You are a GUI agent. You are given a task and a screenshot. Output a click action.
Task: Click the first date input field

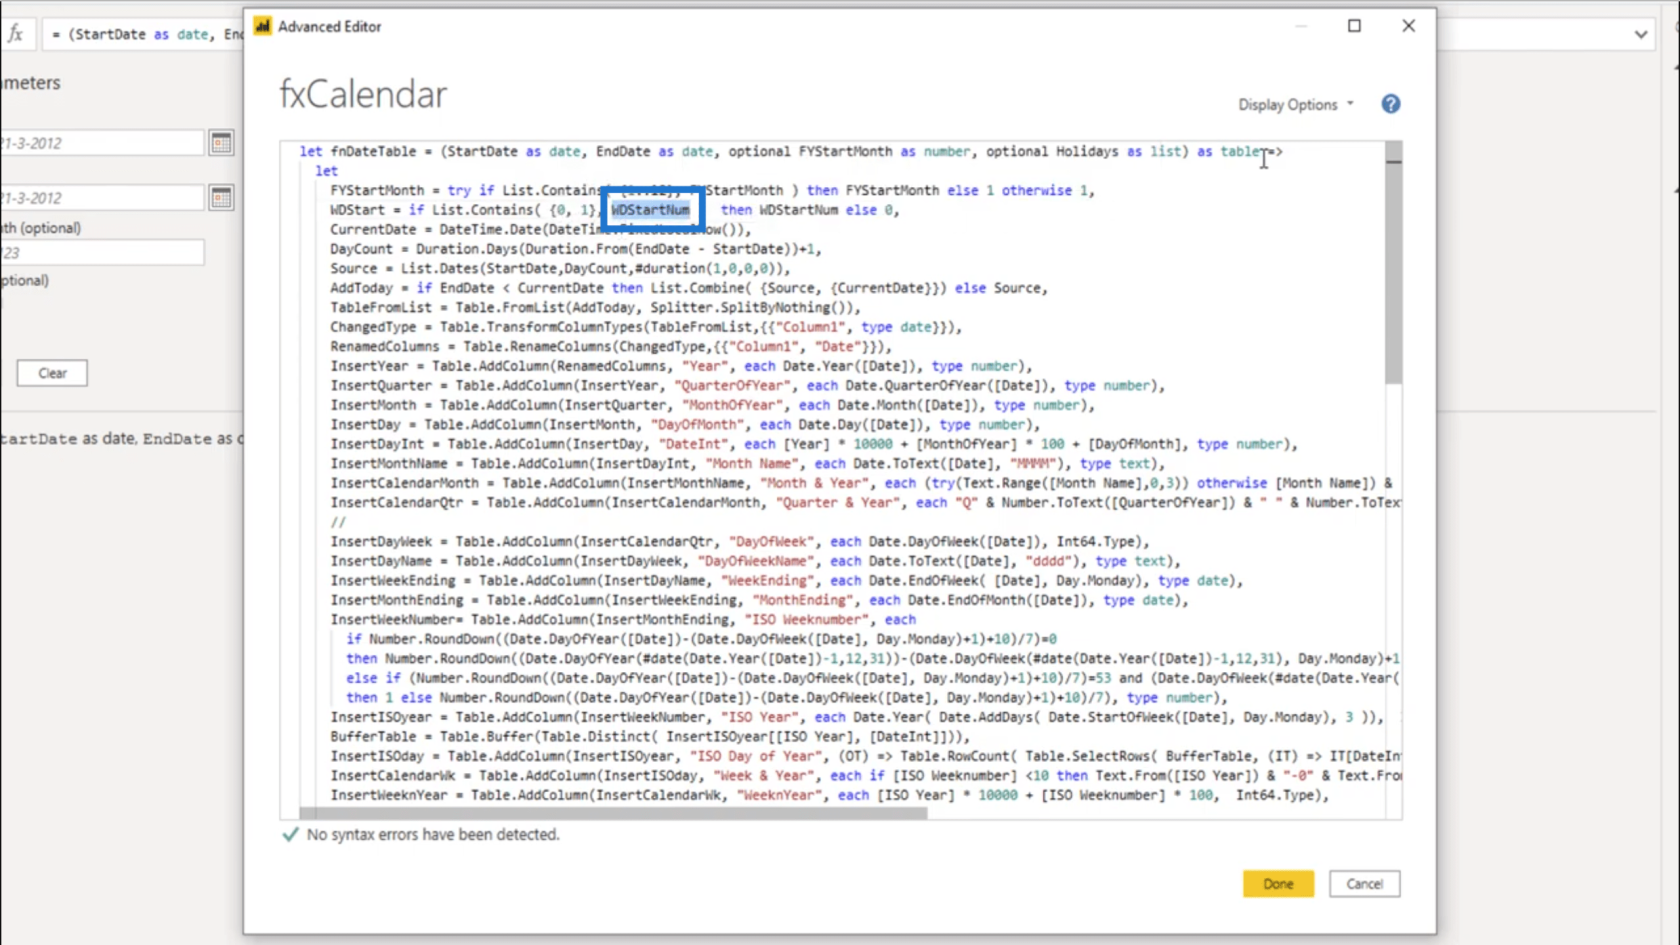pyautogui.click(x=102, y=143)
